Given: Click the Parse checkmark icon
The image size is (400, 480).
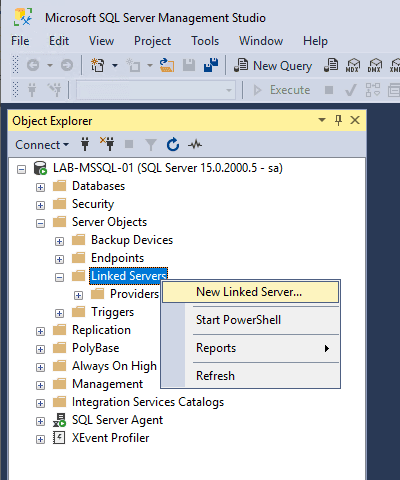Looking at the screenshot, I should point(350,90).
